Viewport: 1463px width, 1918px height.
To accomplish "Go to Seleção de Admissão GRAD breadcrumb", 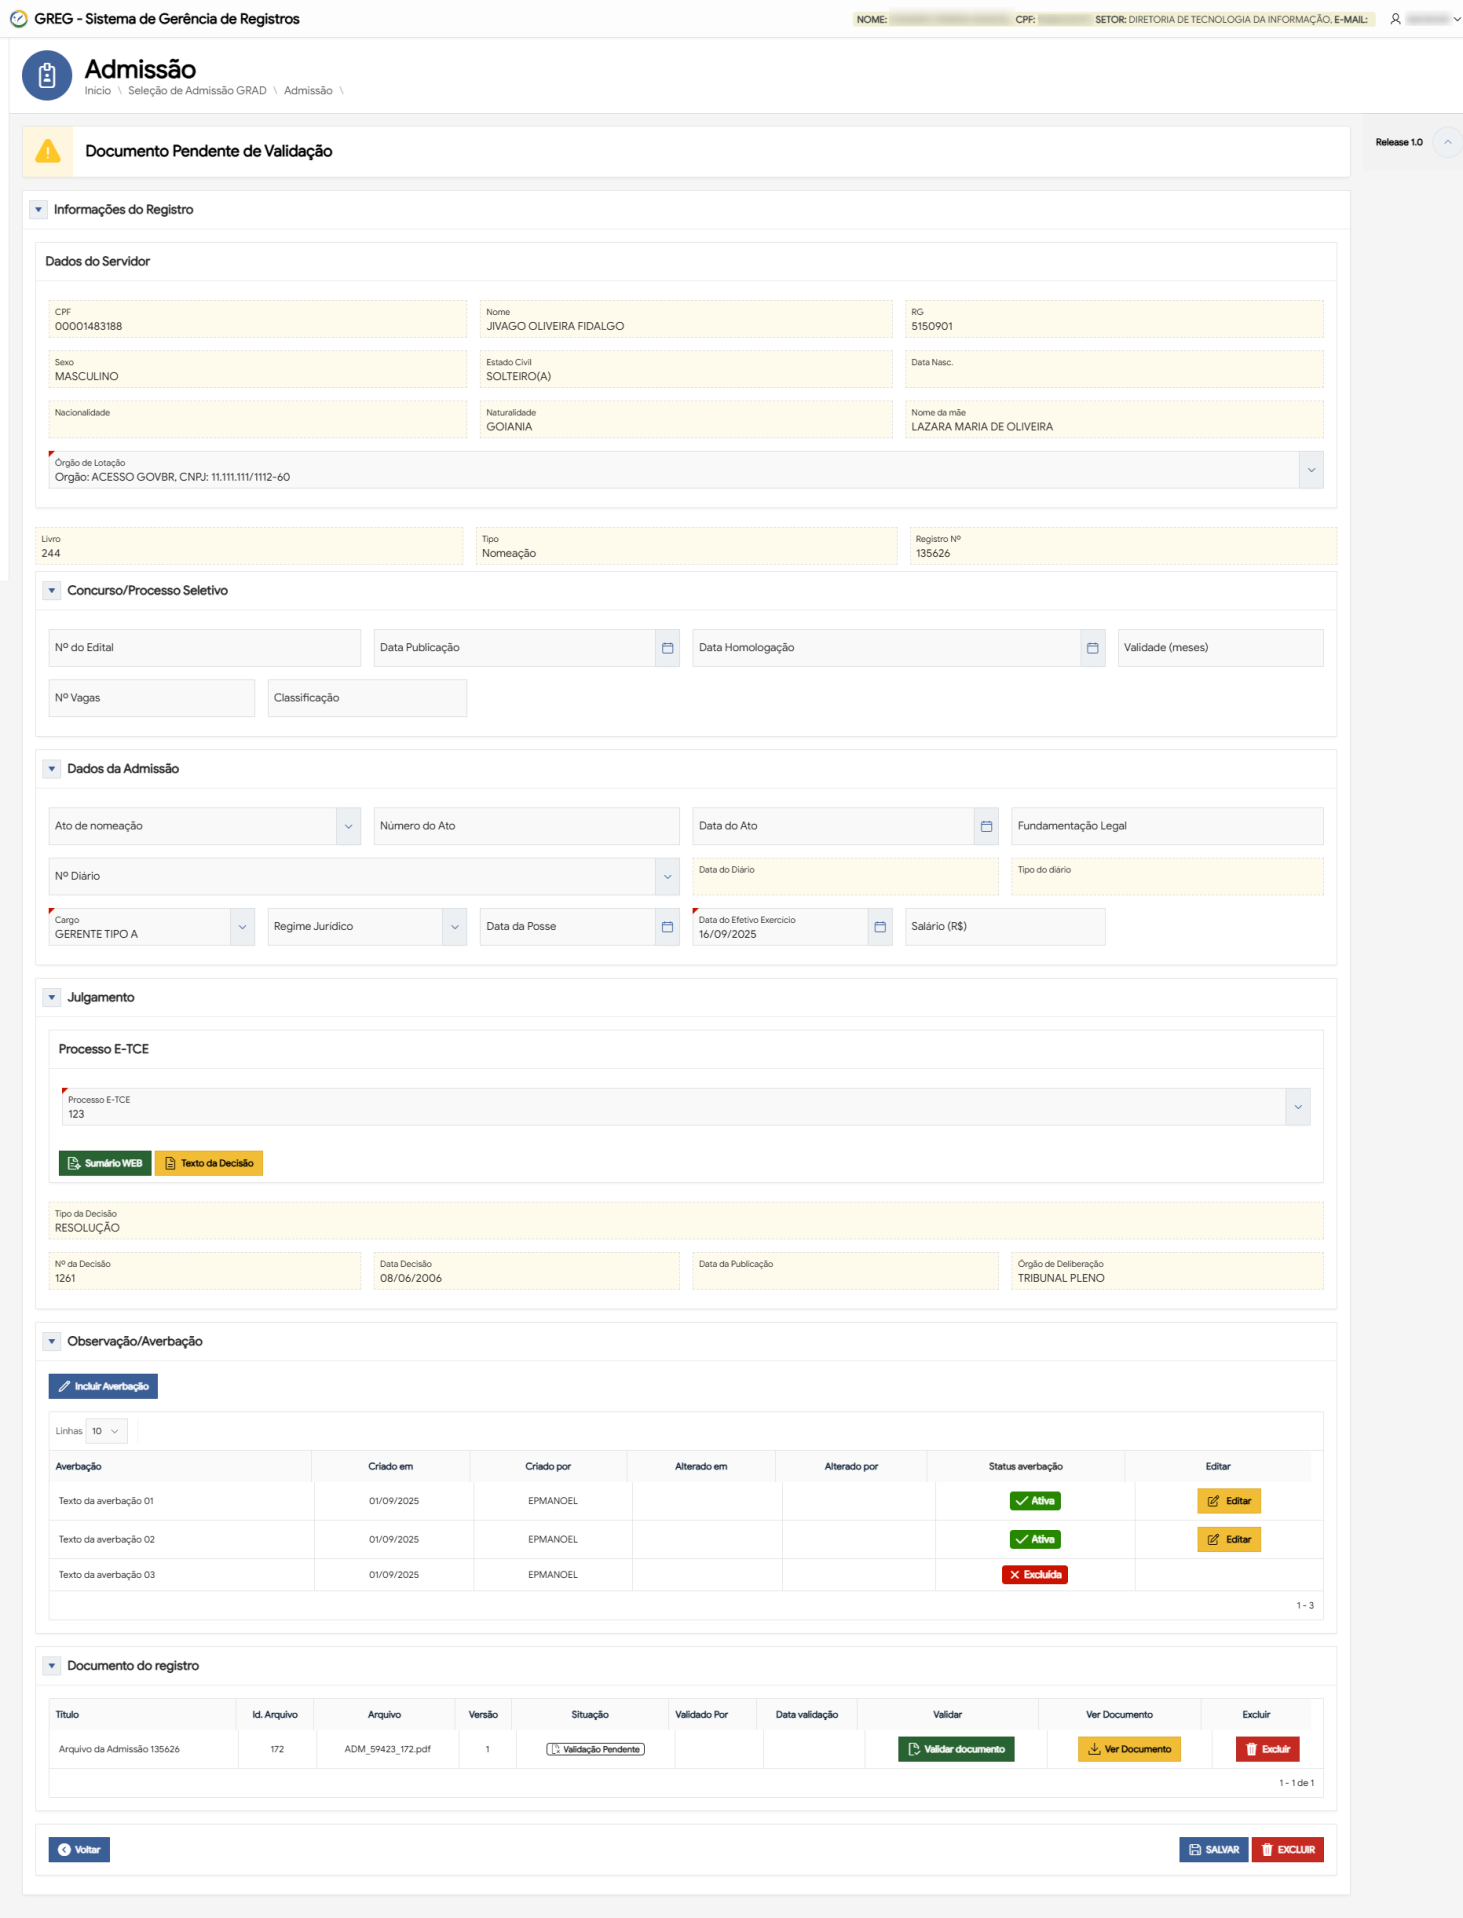I will click(197, 91).
